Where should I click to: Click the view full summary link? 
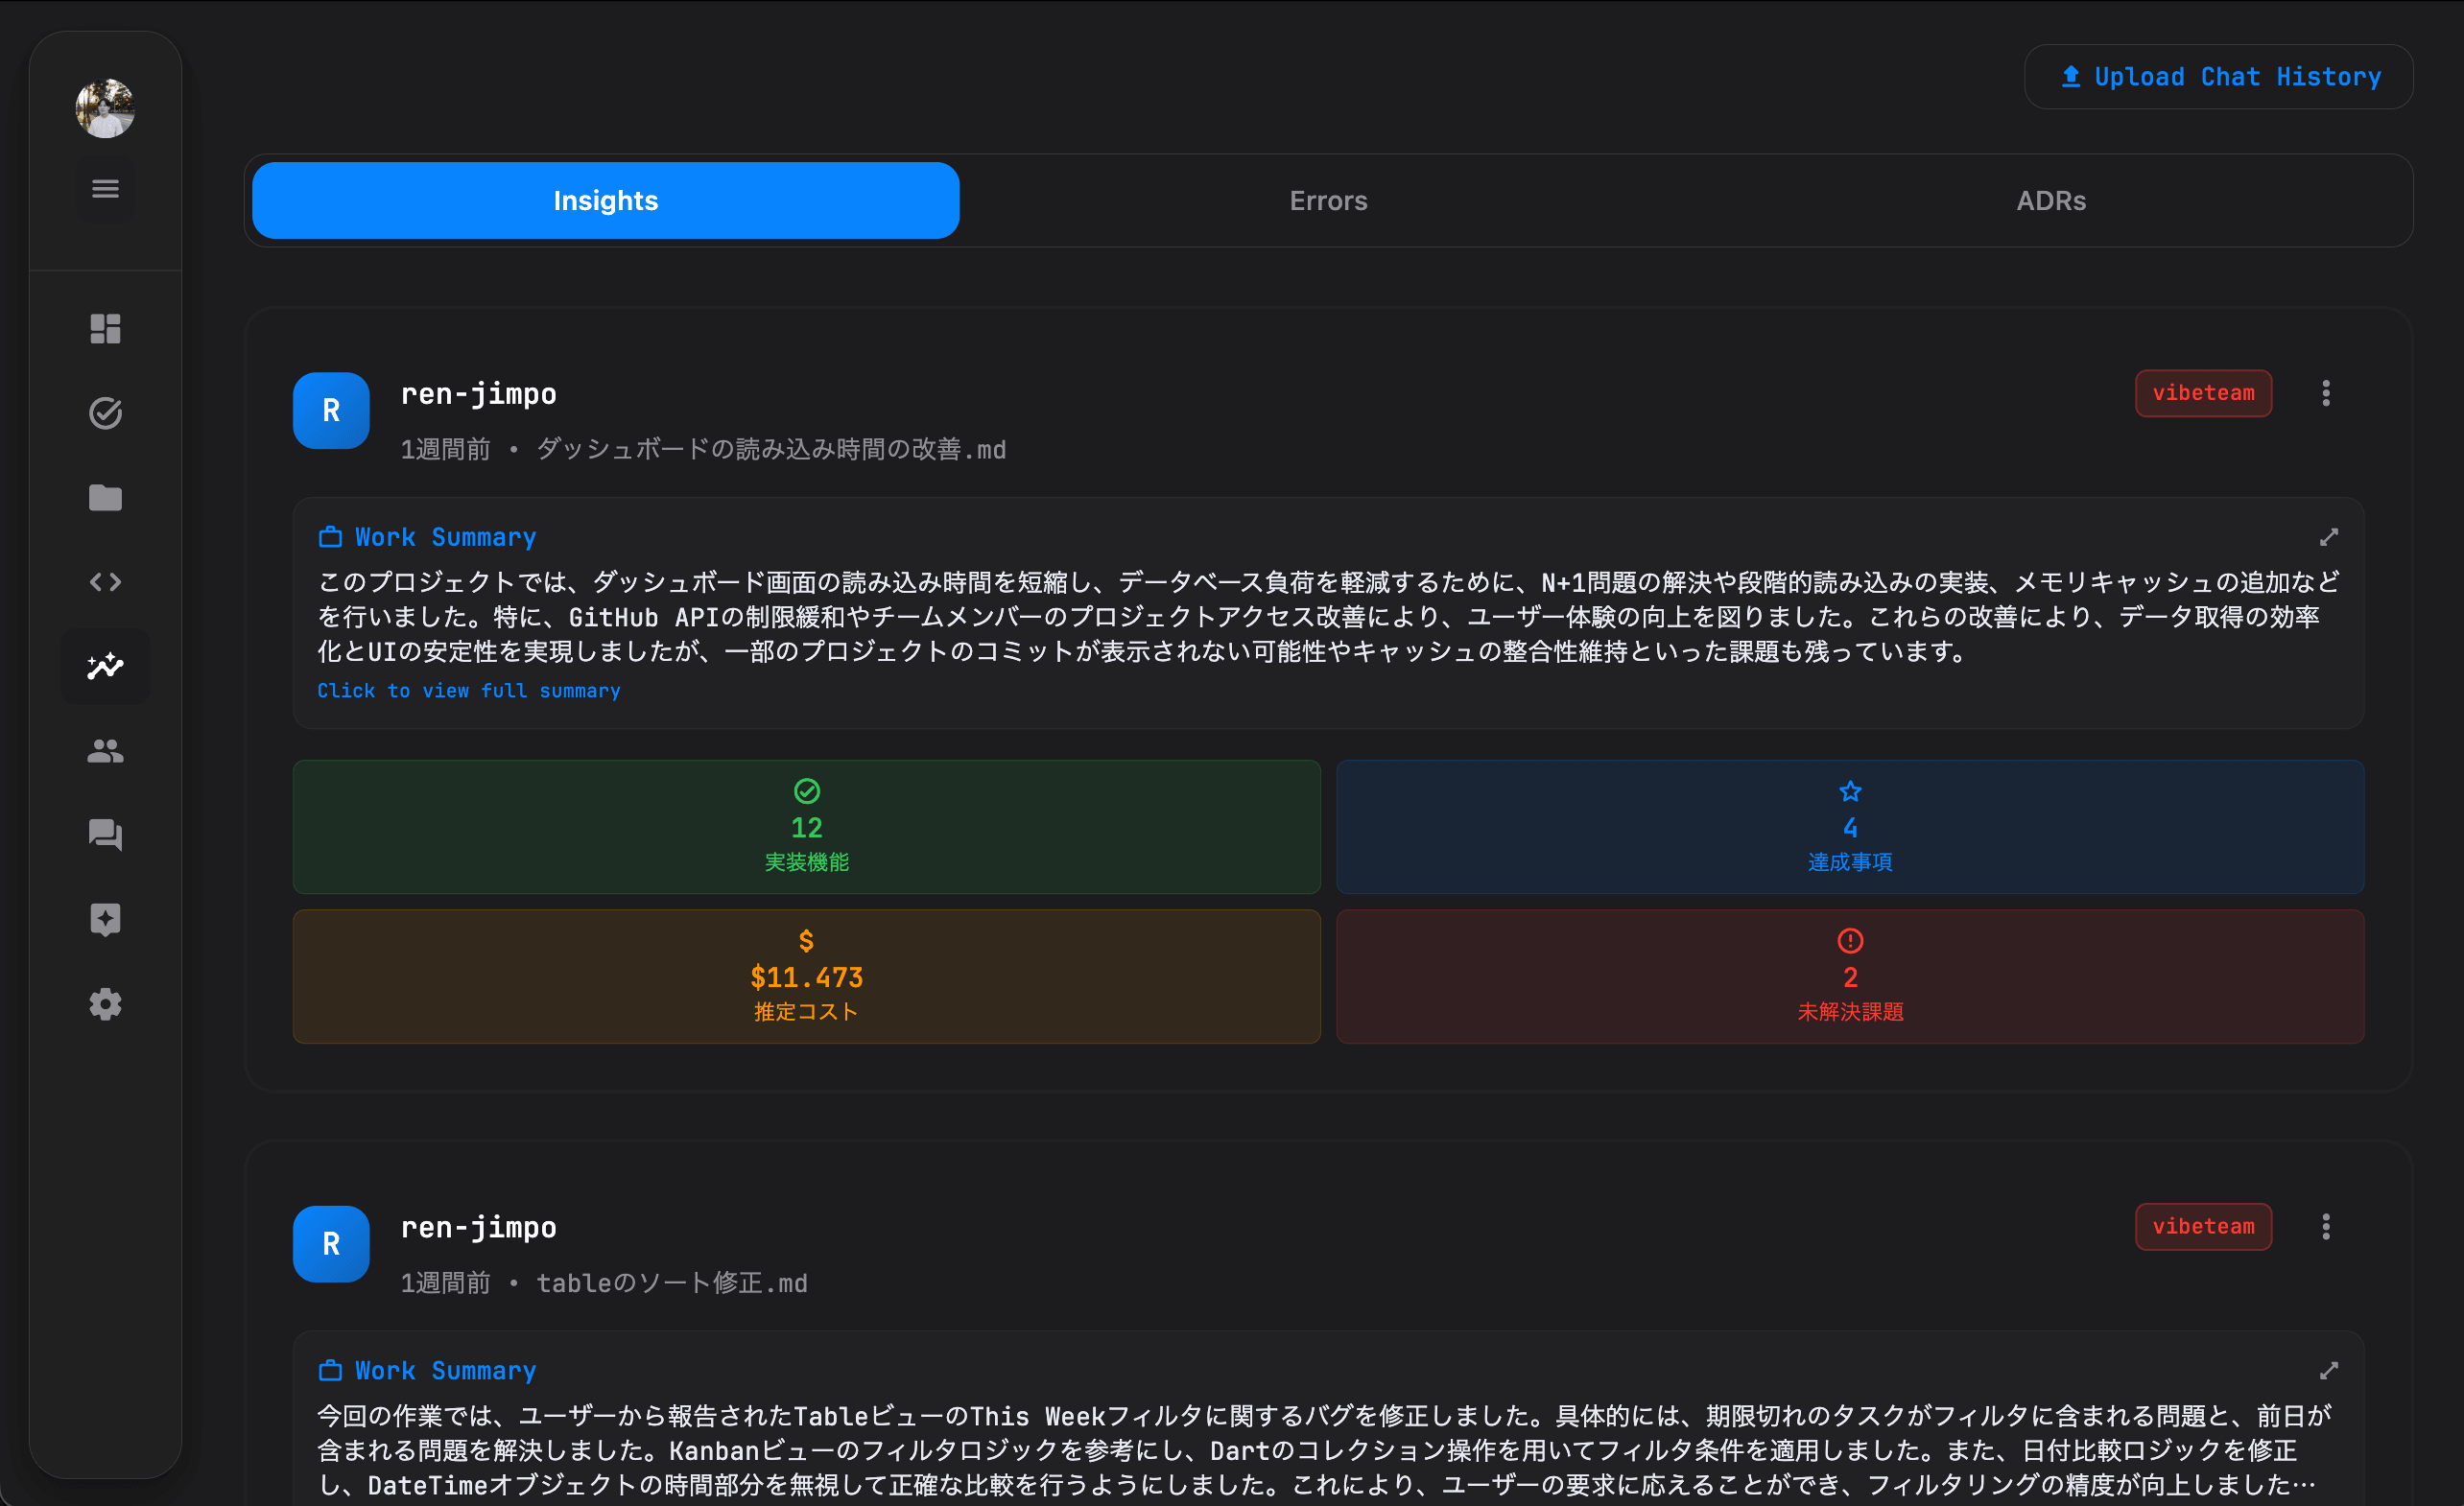click(469, 690)
